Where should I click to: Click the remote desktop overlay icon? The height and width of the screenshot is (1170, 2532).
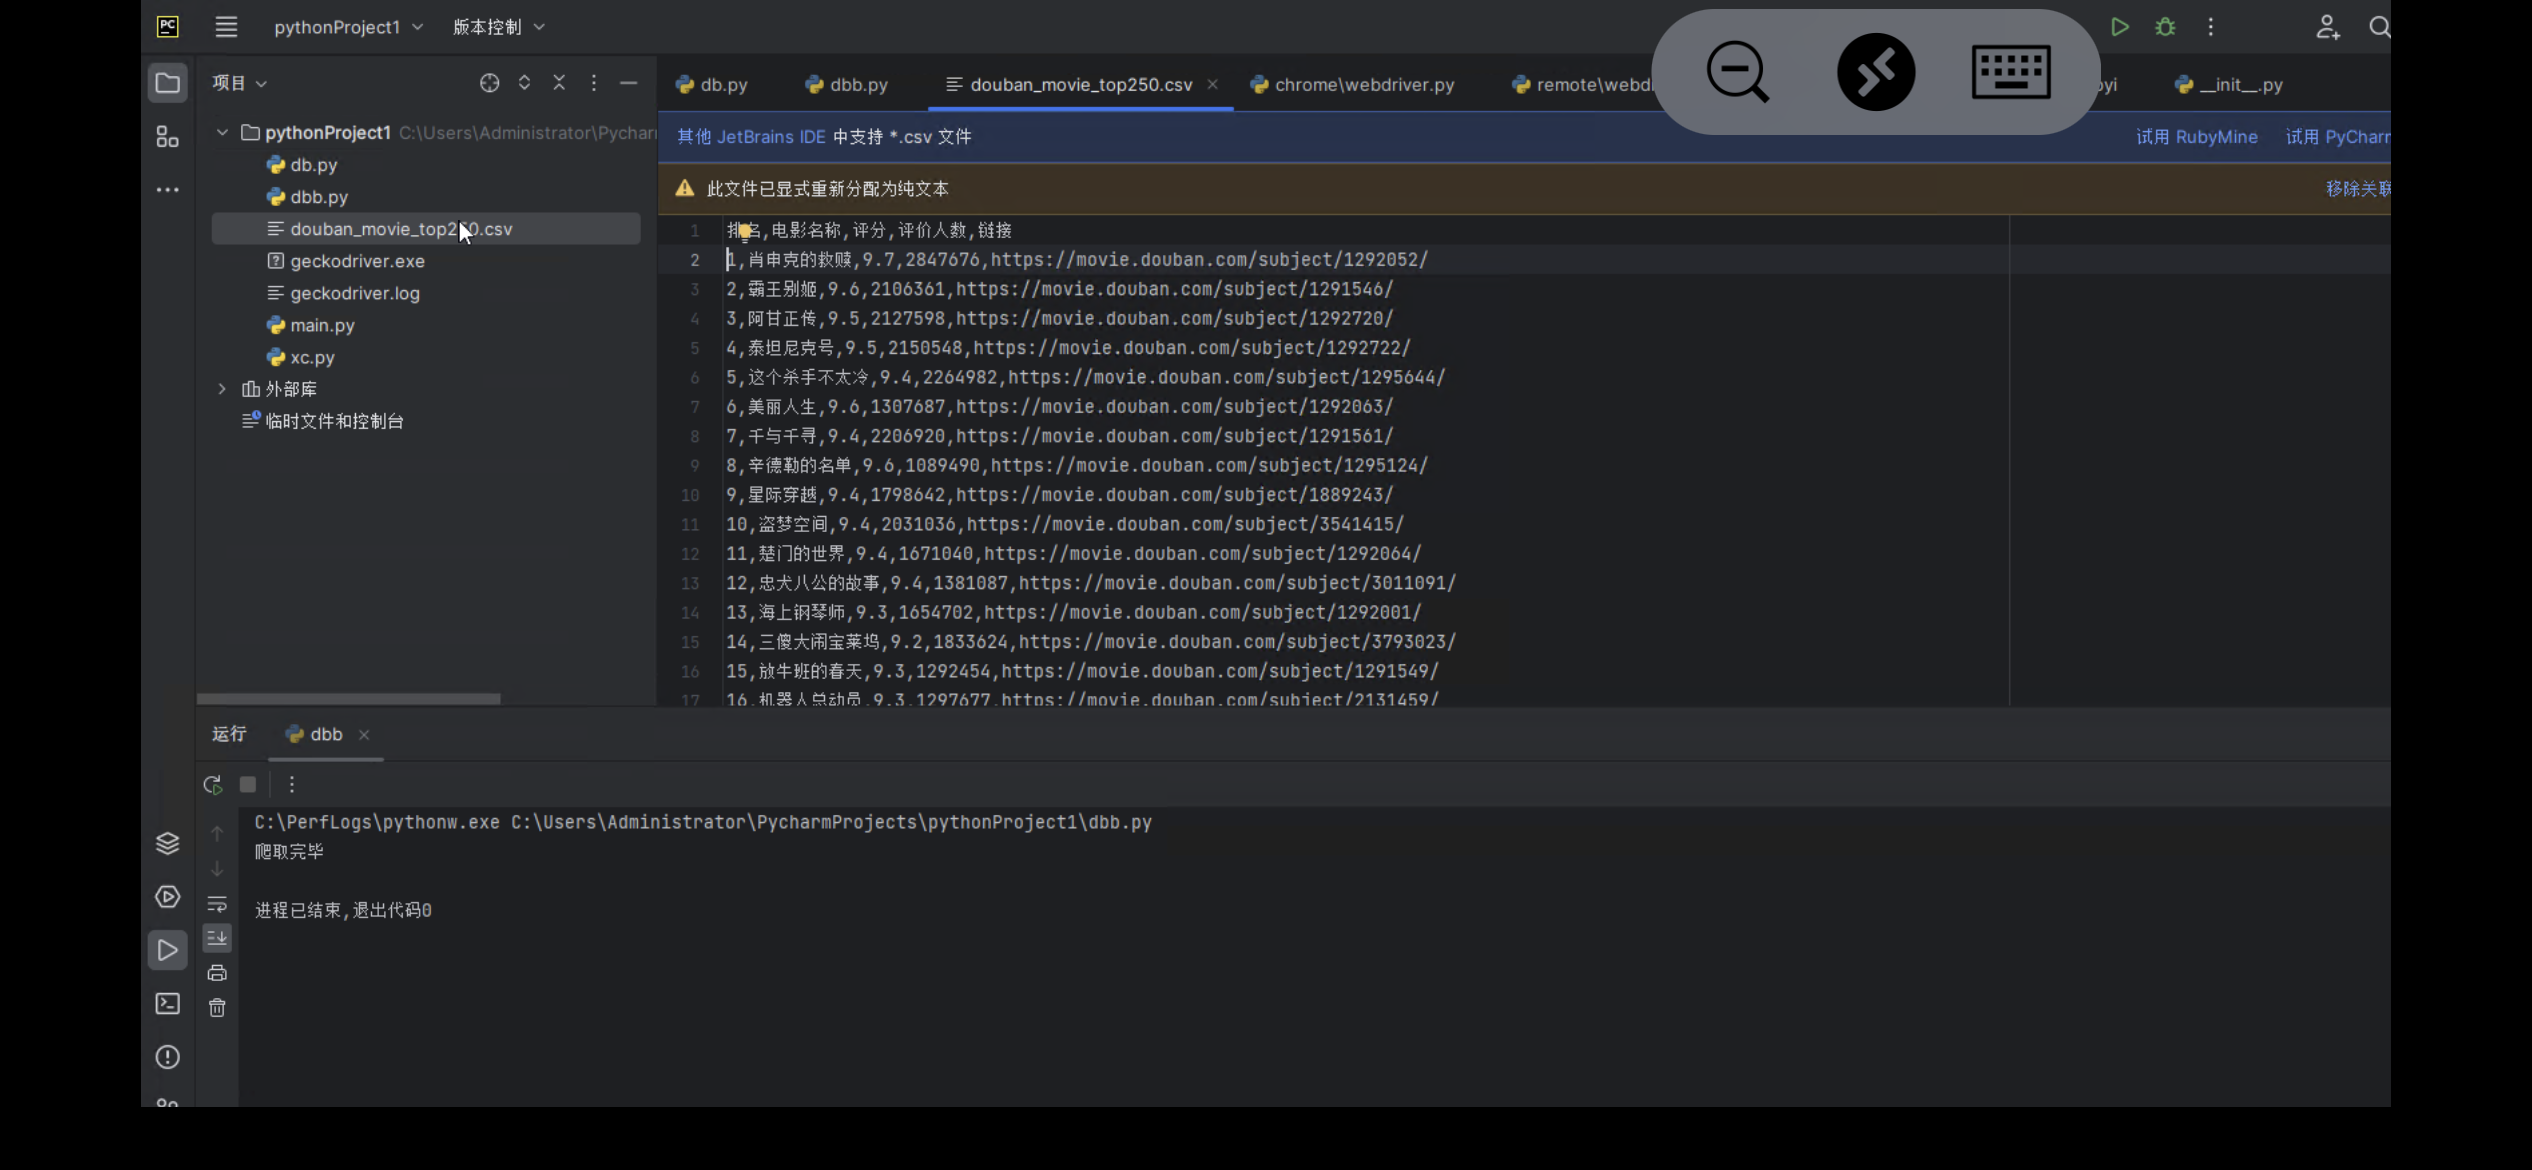point(1876,72)
